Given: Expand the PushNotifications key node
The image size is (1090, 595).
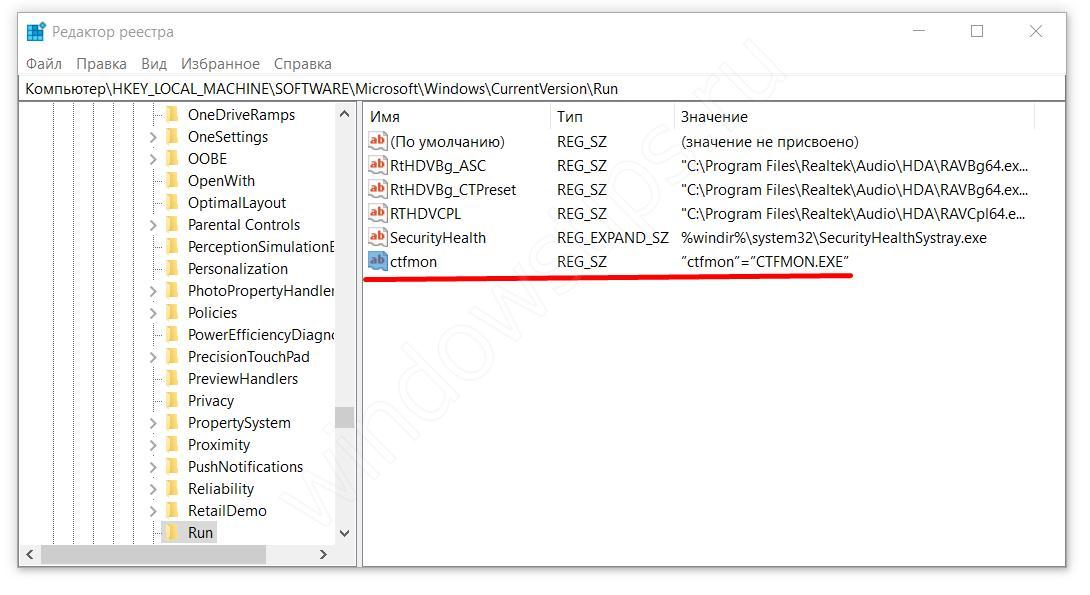Looking at the screenshot, I should [153, 467].
